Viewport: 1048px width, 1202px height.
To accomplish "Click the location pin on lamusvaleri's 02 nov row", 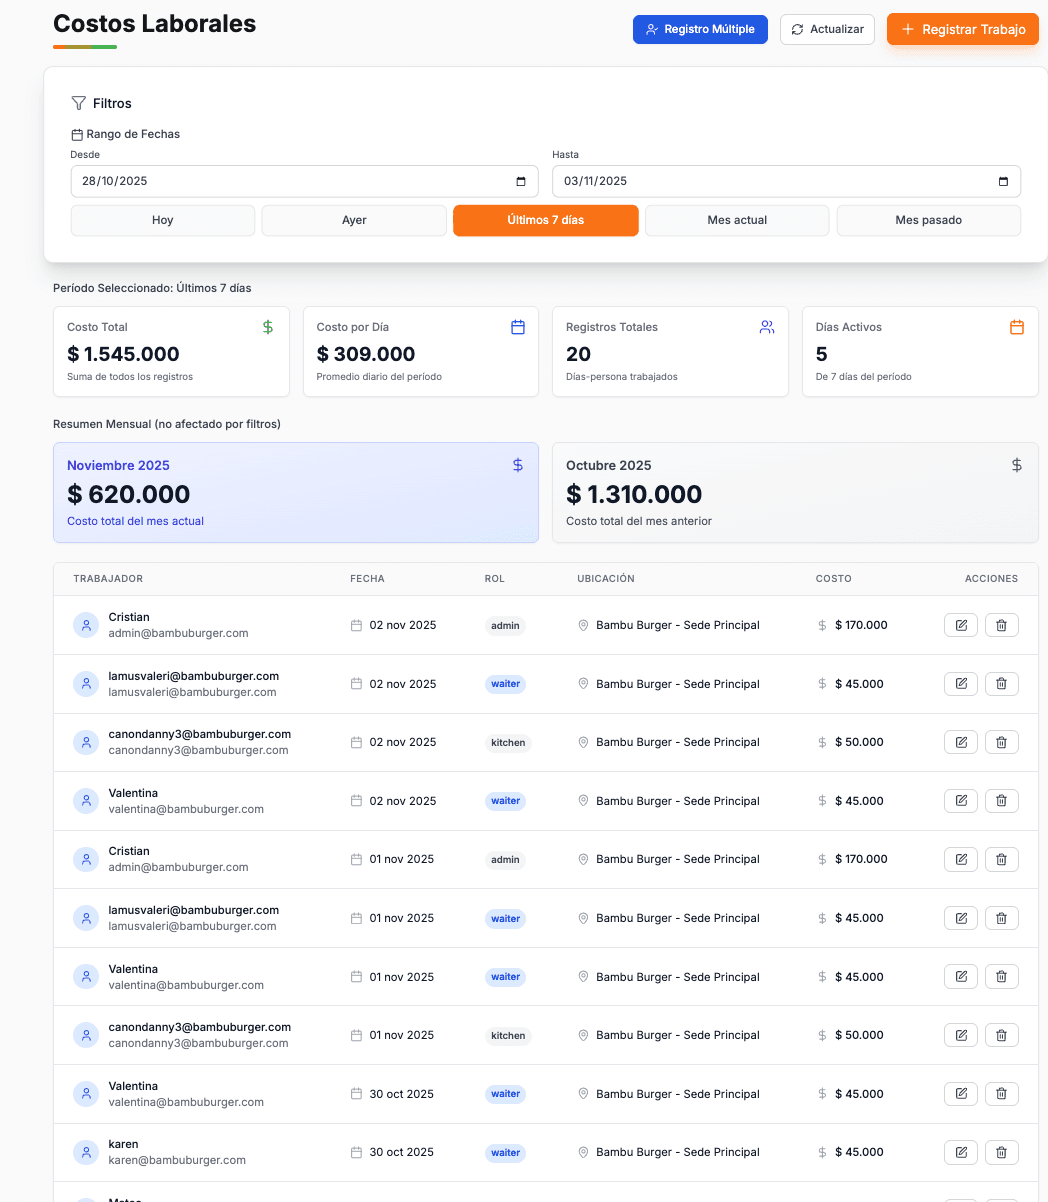I will pos(583,683).
